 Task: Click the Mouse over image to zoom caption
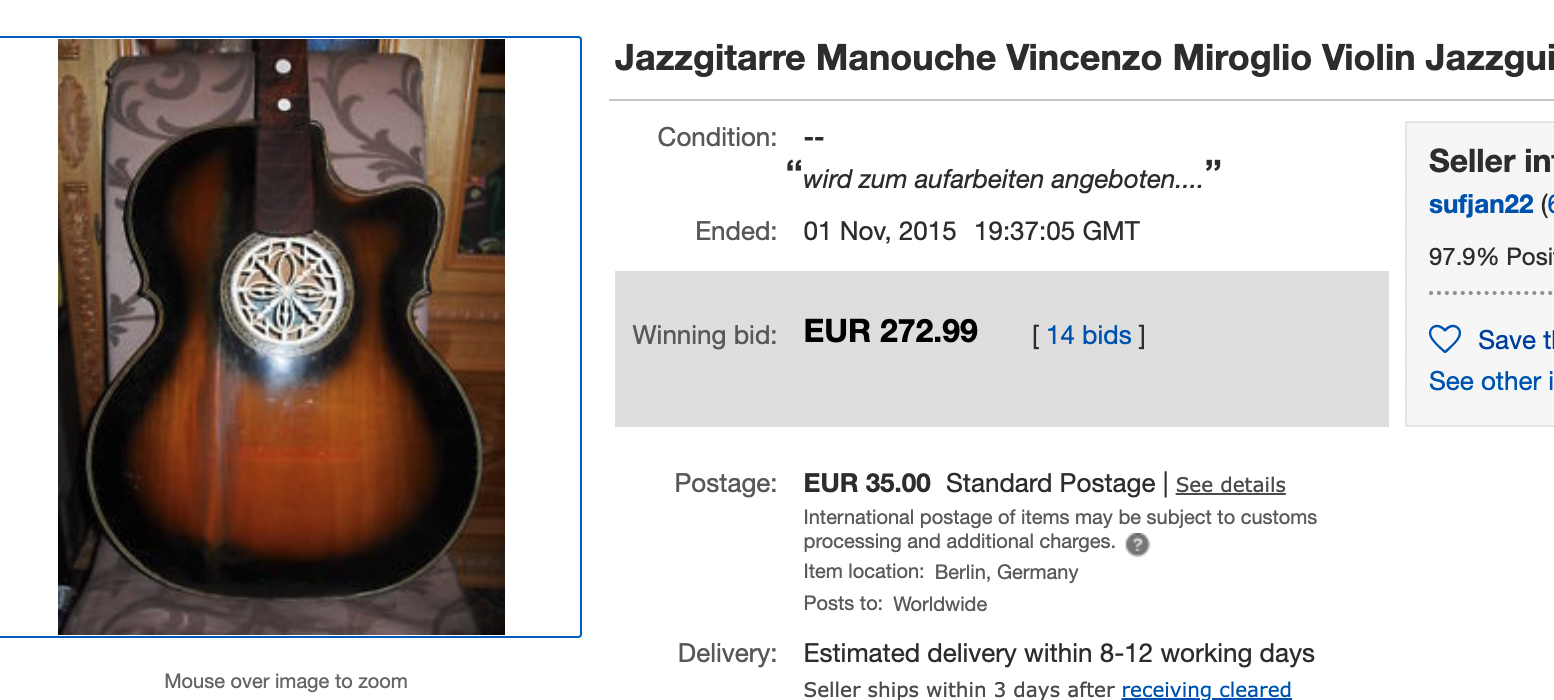click(x=286, y=682)
